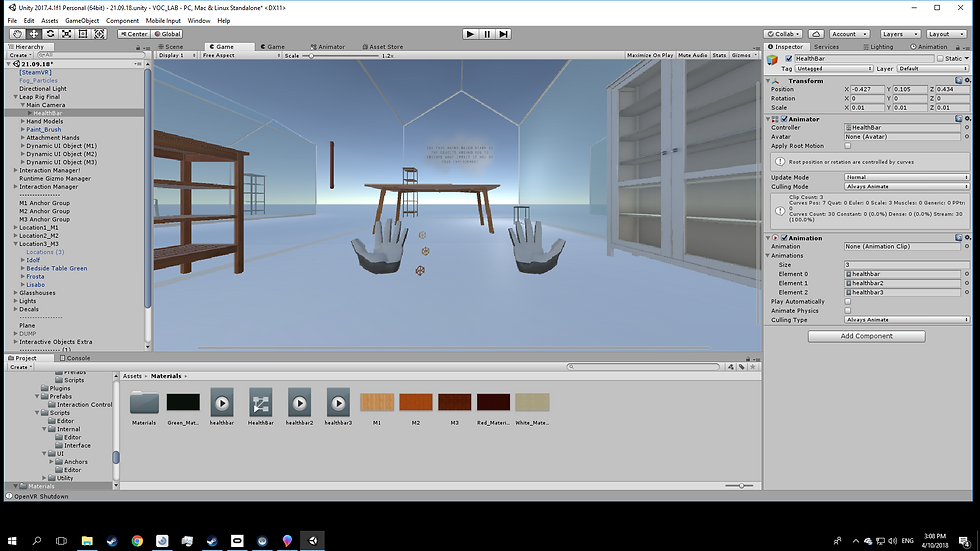Collapse the Leap Rig Final tree item
The width and height of the screenshot is (980, 551).
[16, 97]
